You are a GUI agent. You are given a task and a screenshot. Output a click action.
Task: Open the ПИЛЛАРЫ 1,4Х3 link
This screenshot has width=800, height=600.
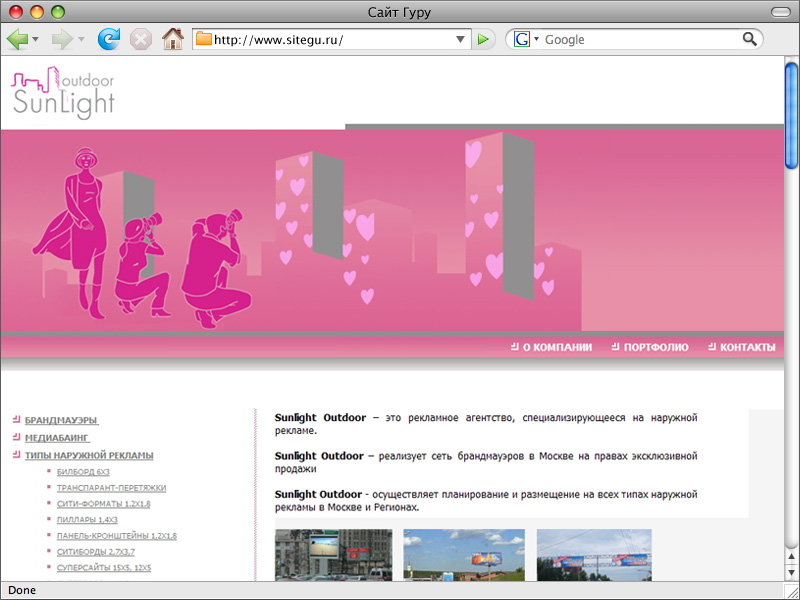87,519
